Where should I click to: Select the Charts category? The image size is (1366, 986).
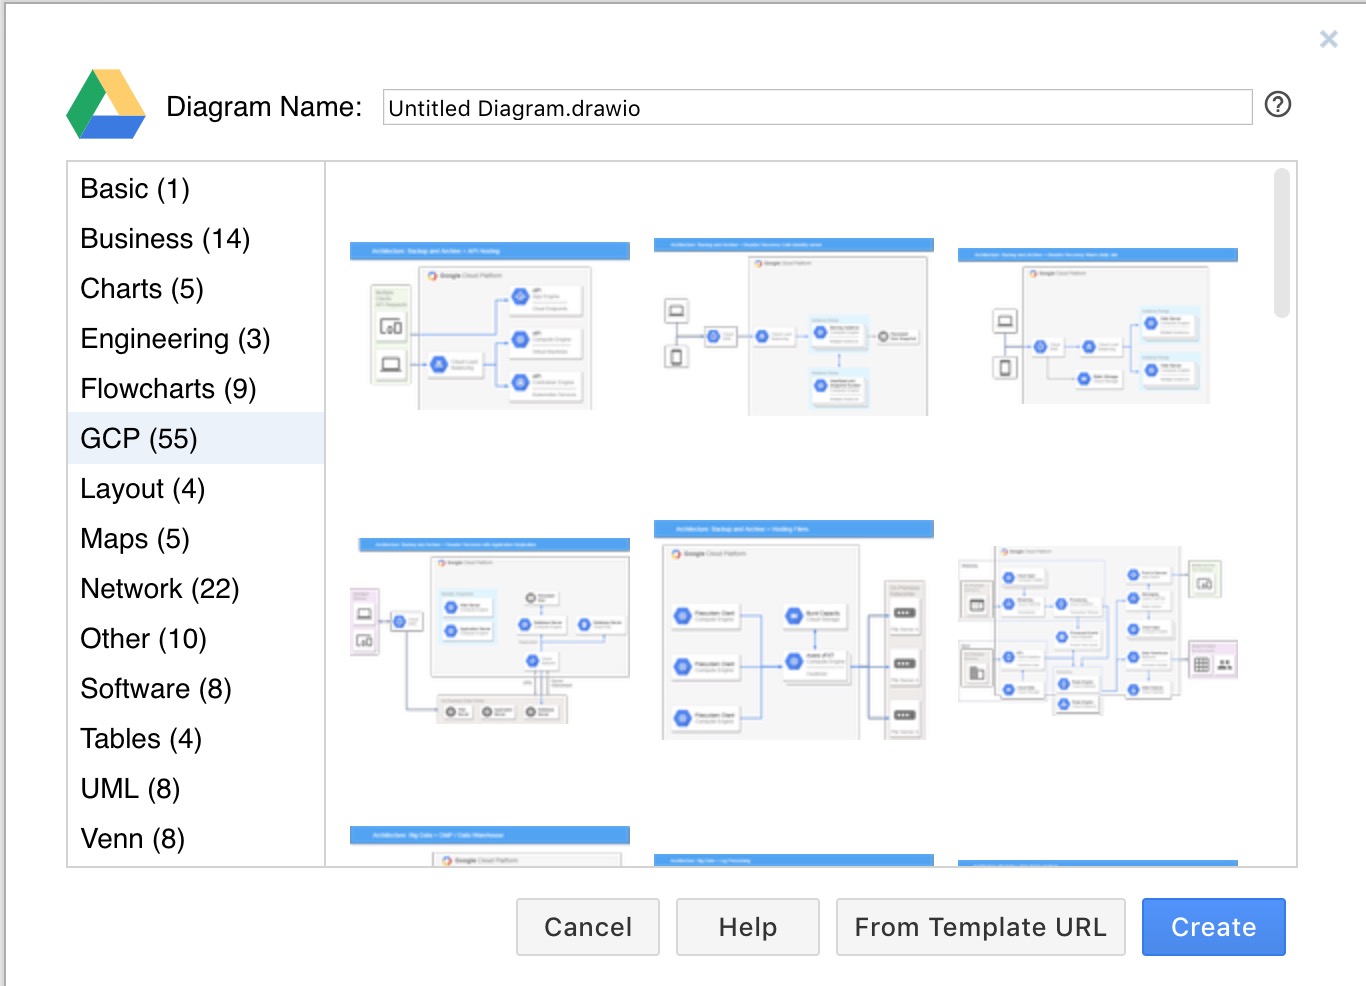pos(141,288)
